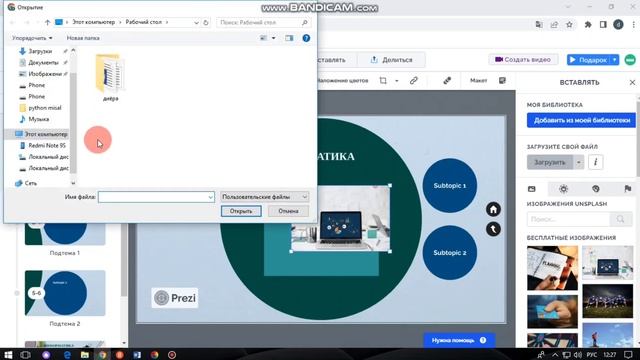This screenshot has width=640, height=360.
Task: Click the info icon next to Загрузить
Action: [x=596, y=162]
